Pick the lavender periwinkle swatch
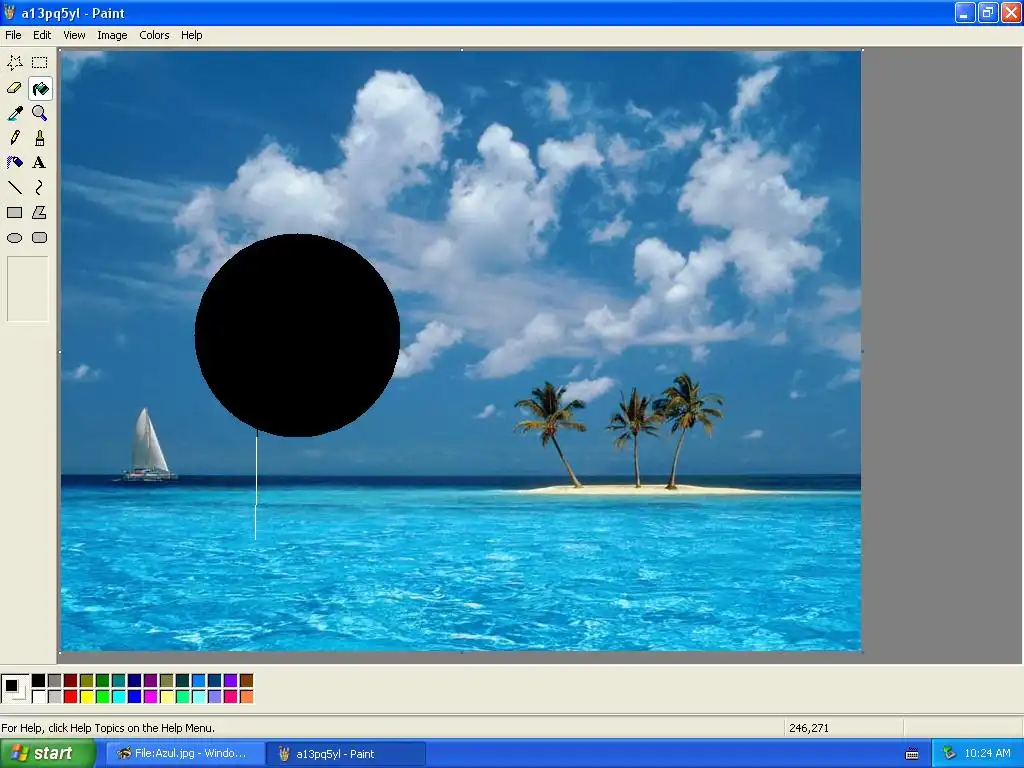The width and height of the screenshot is (1024, 768). (x=214, y=697)
